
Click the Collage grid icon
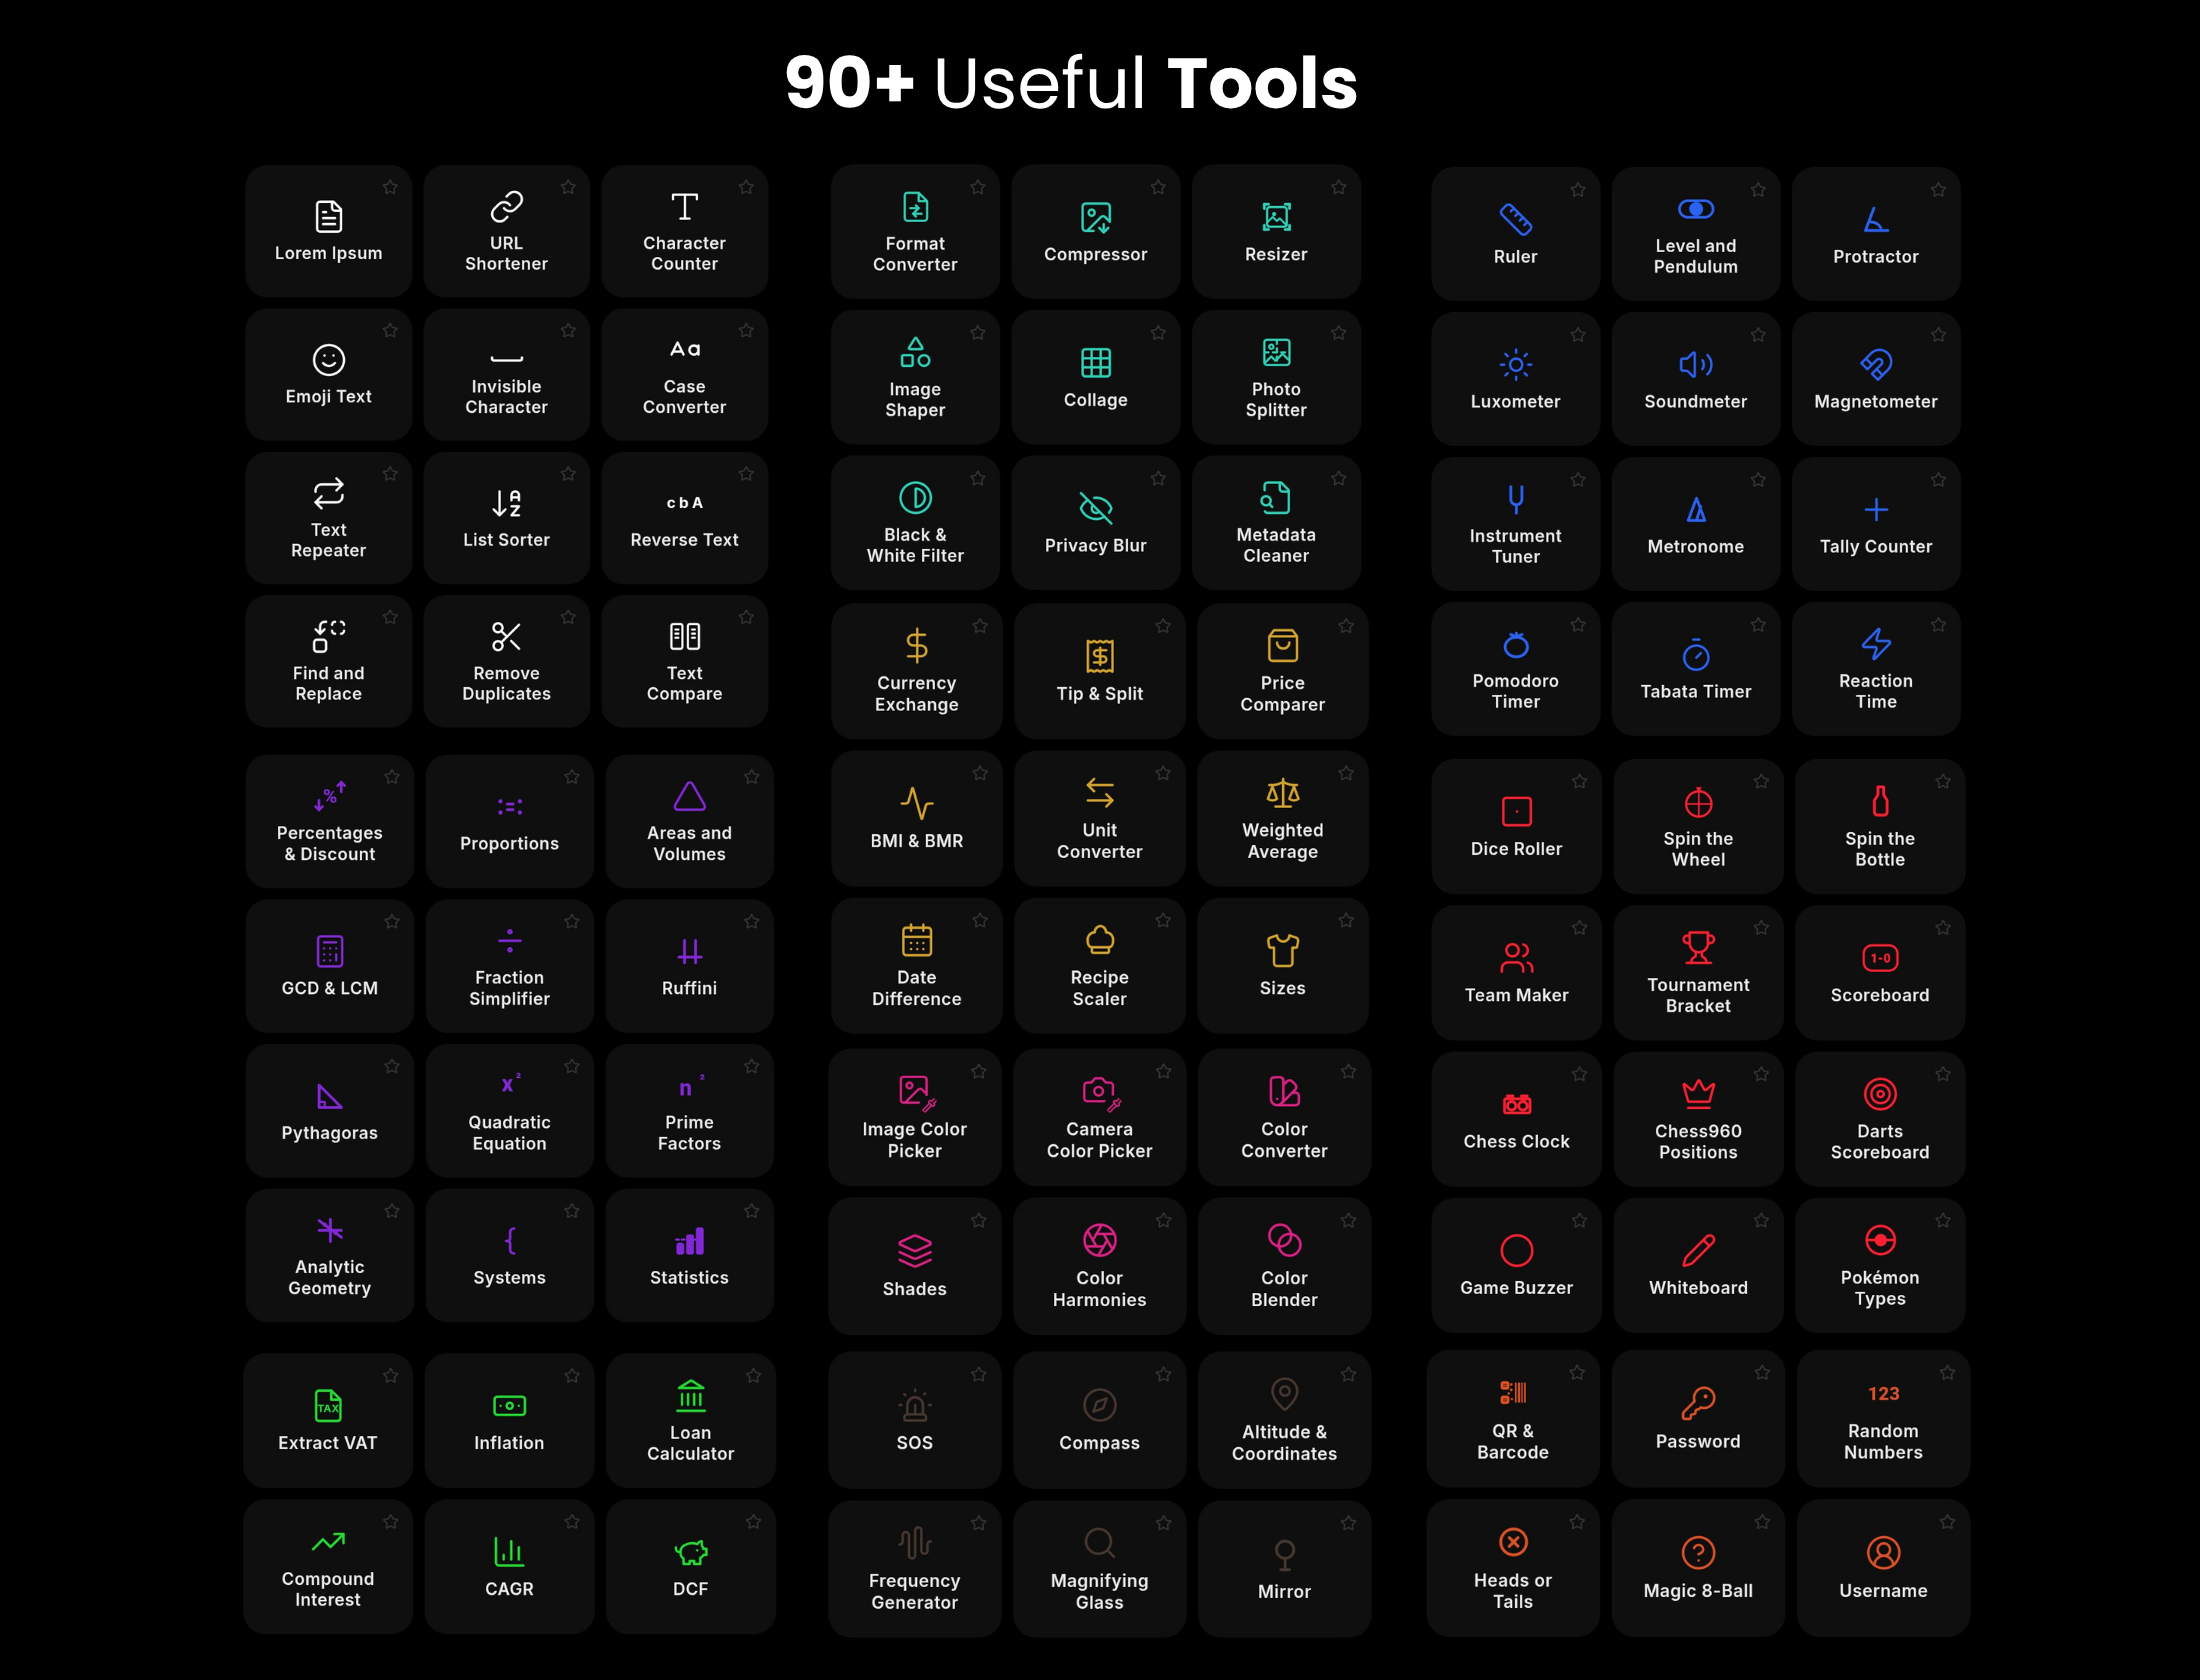pos(1096,362)
